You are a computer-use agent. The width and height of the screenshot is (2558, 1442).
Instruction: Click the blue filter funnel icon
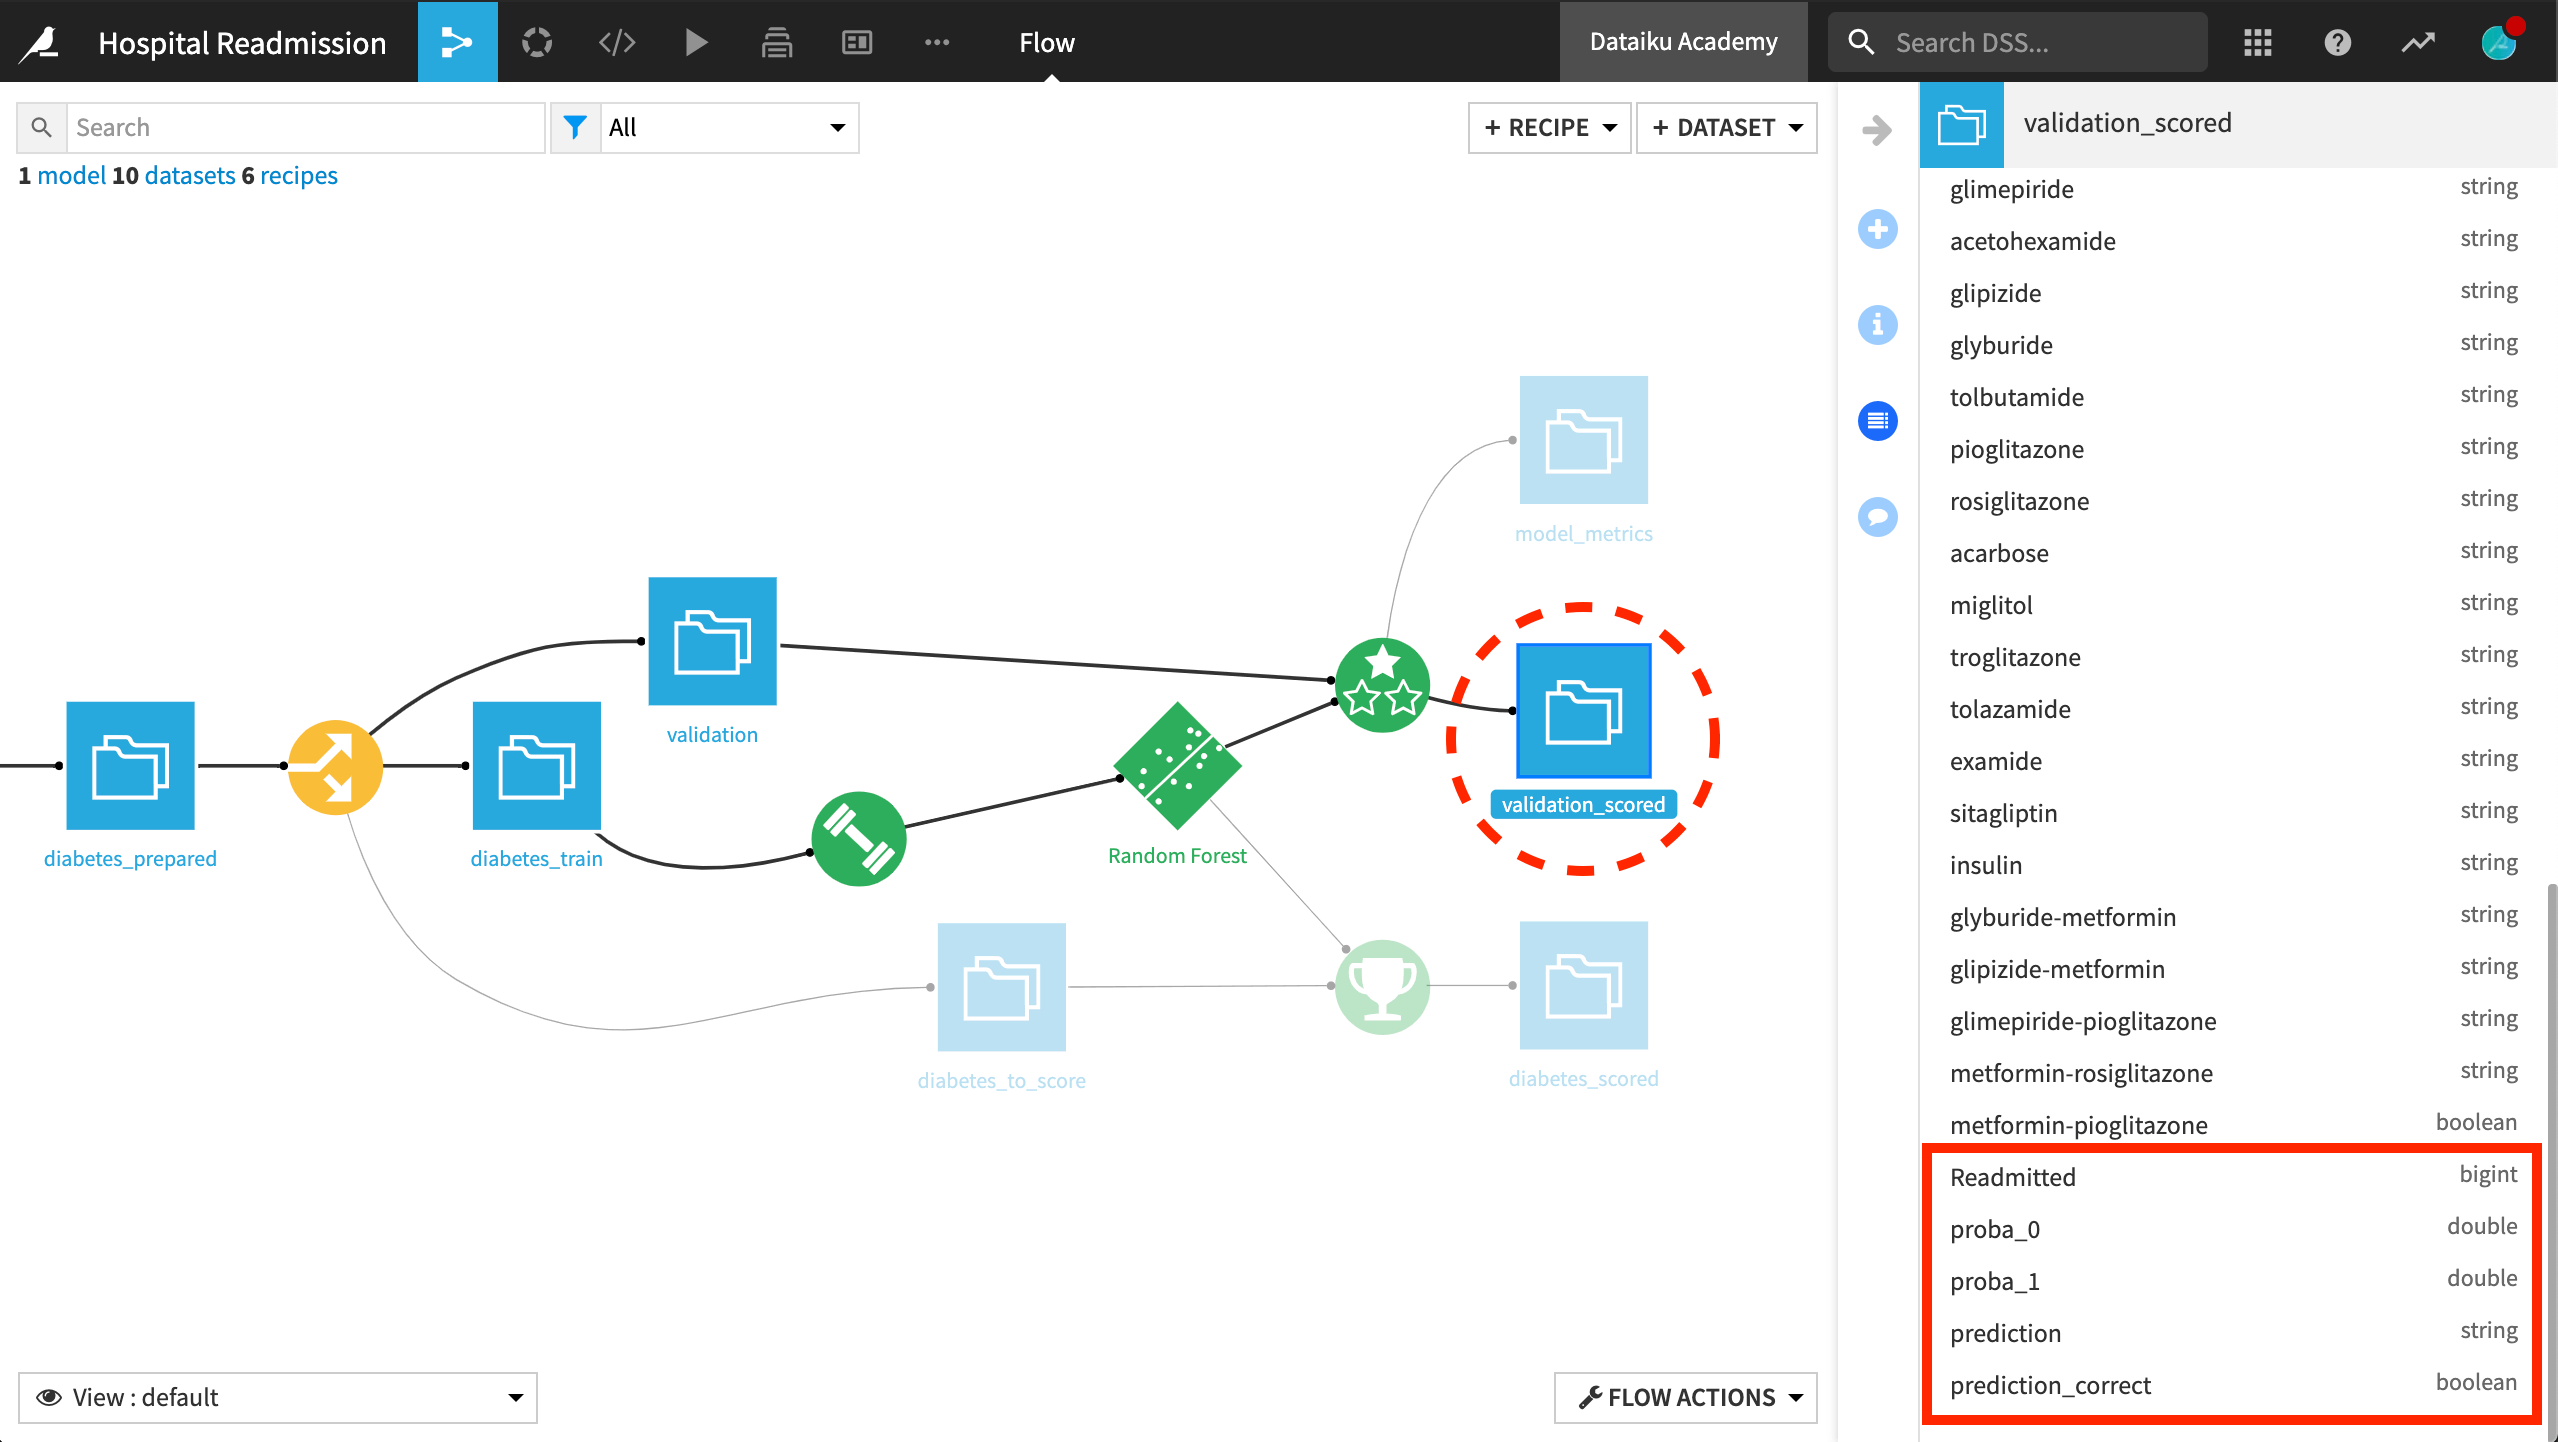575,128
